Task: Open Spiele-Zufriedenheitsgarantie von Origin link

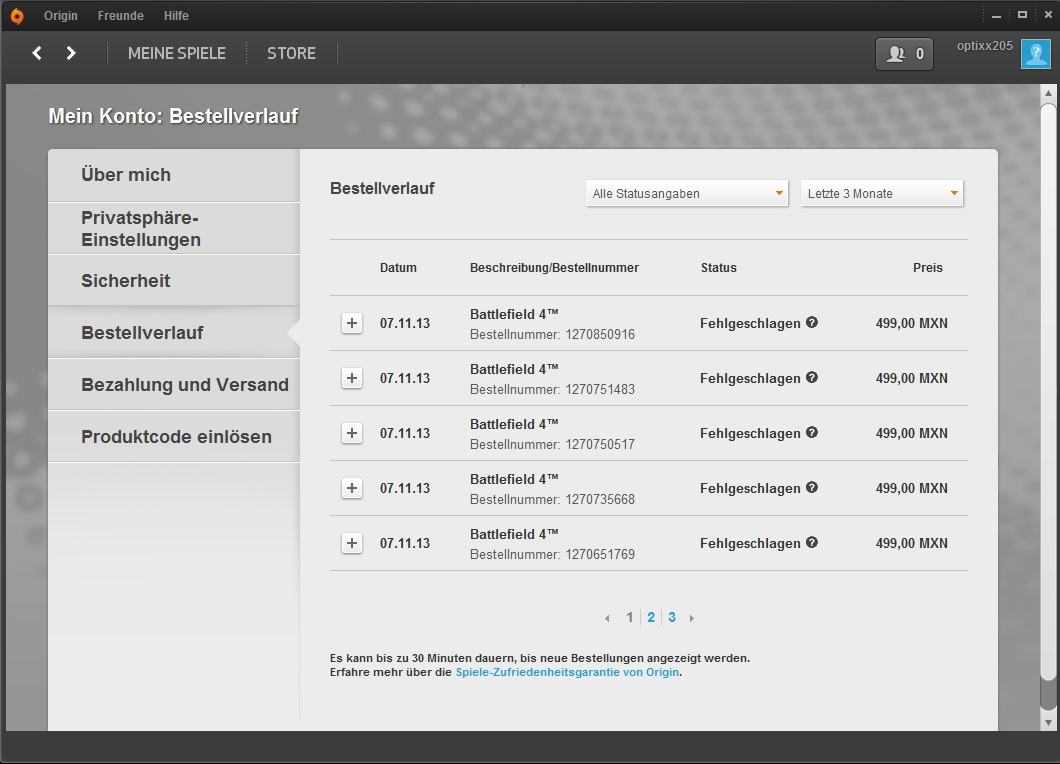Action: point(567,672)
